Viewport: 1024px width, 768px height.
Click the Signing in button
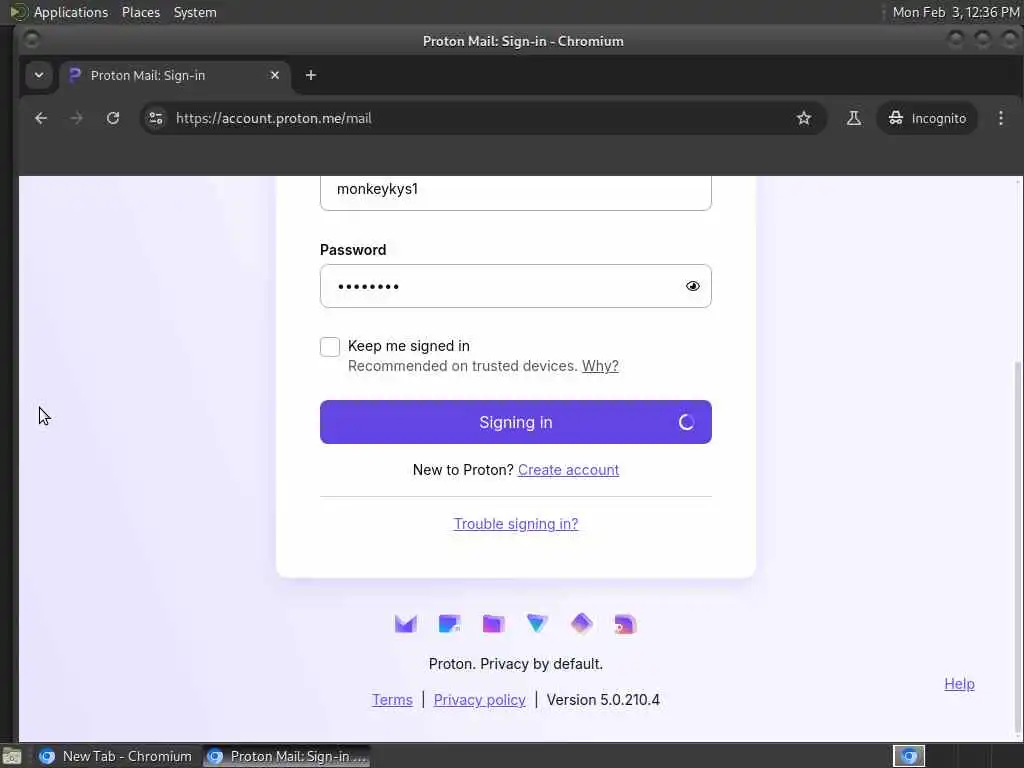click(516, 422)
